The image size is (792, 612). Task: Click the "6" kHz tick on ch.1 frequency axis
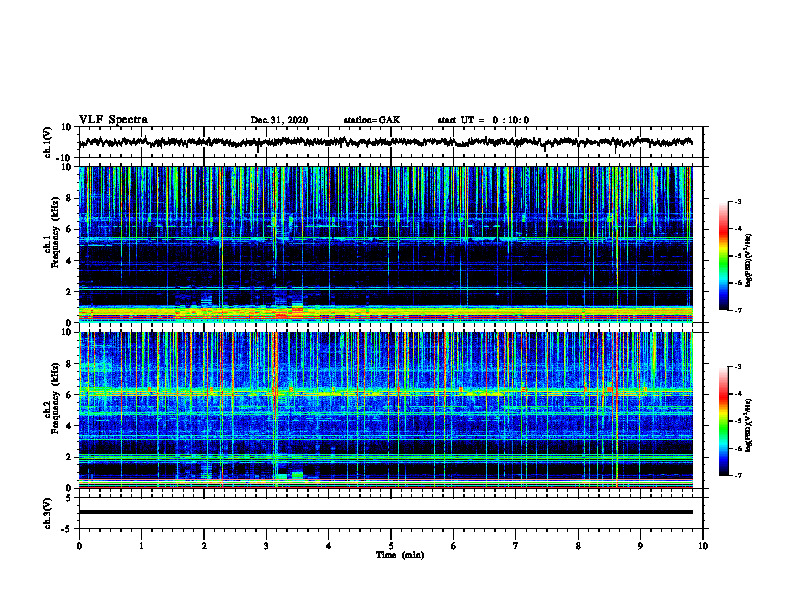(70, 229)
